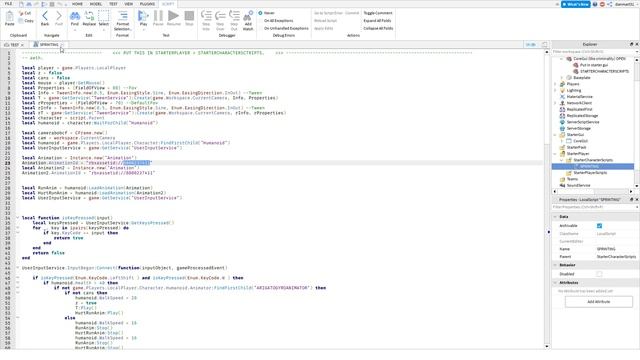Float the Explorer panel with undock icon
This screenshot has width=640, height=360.
pos(631,44)
